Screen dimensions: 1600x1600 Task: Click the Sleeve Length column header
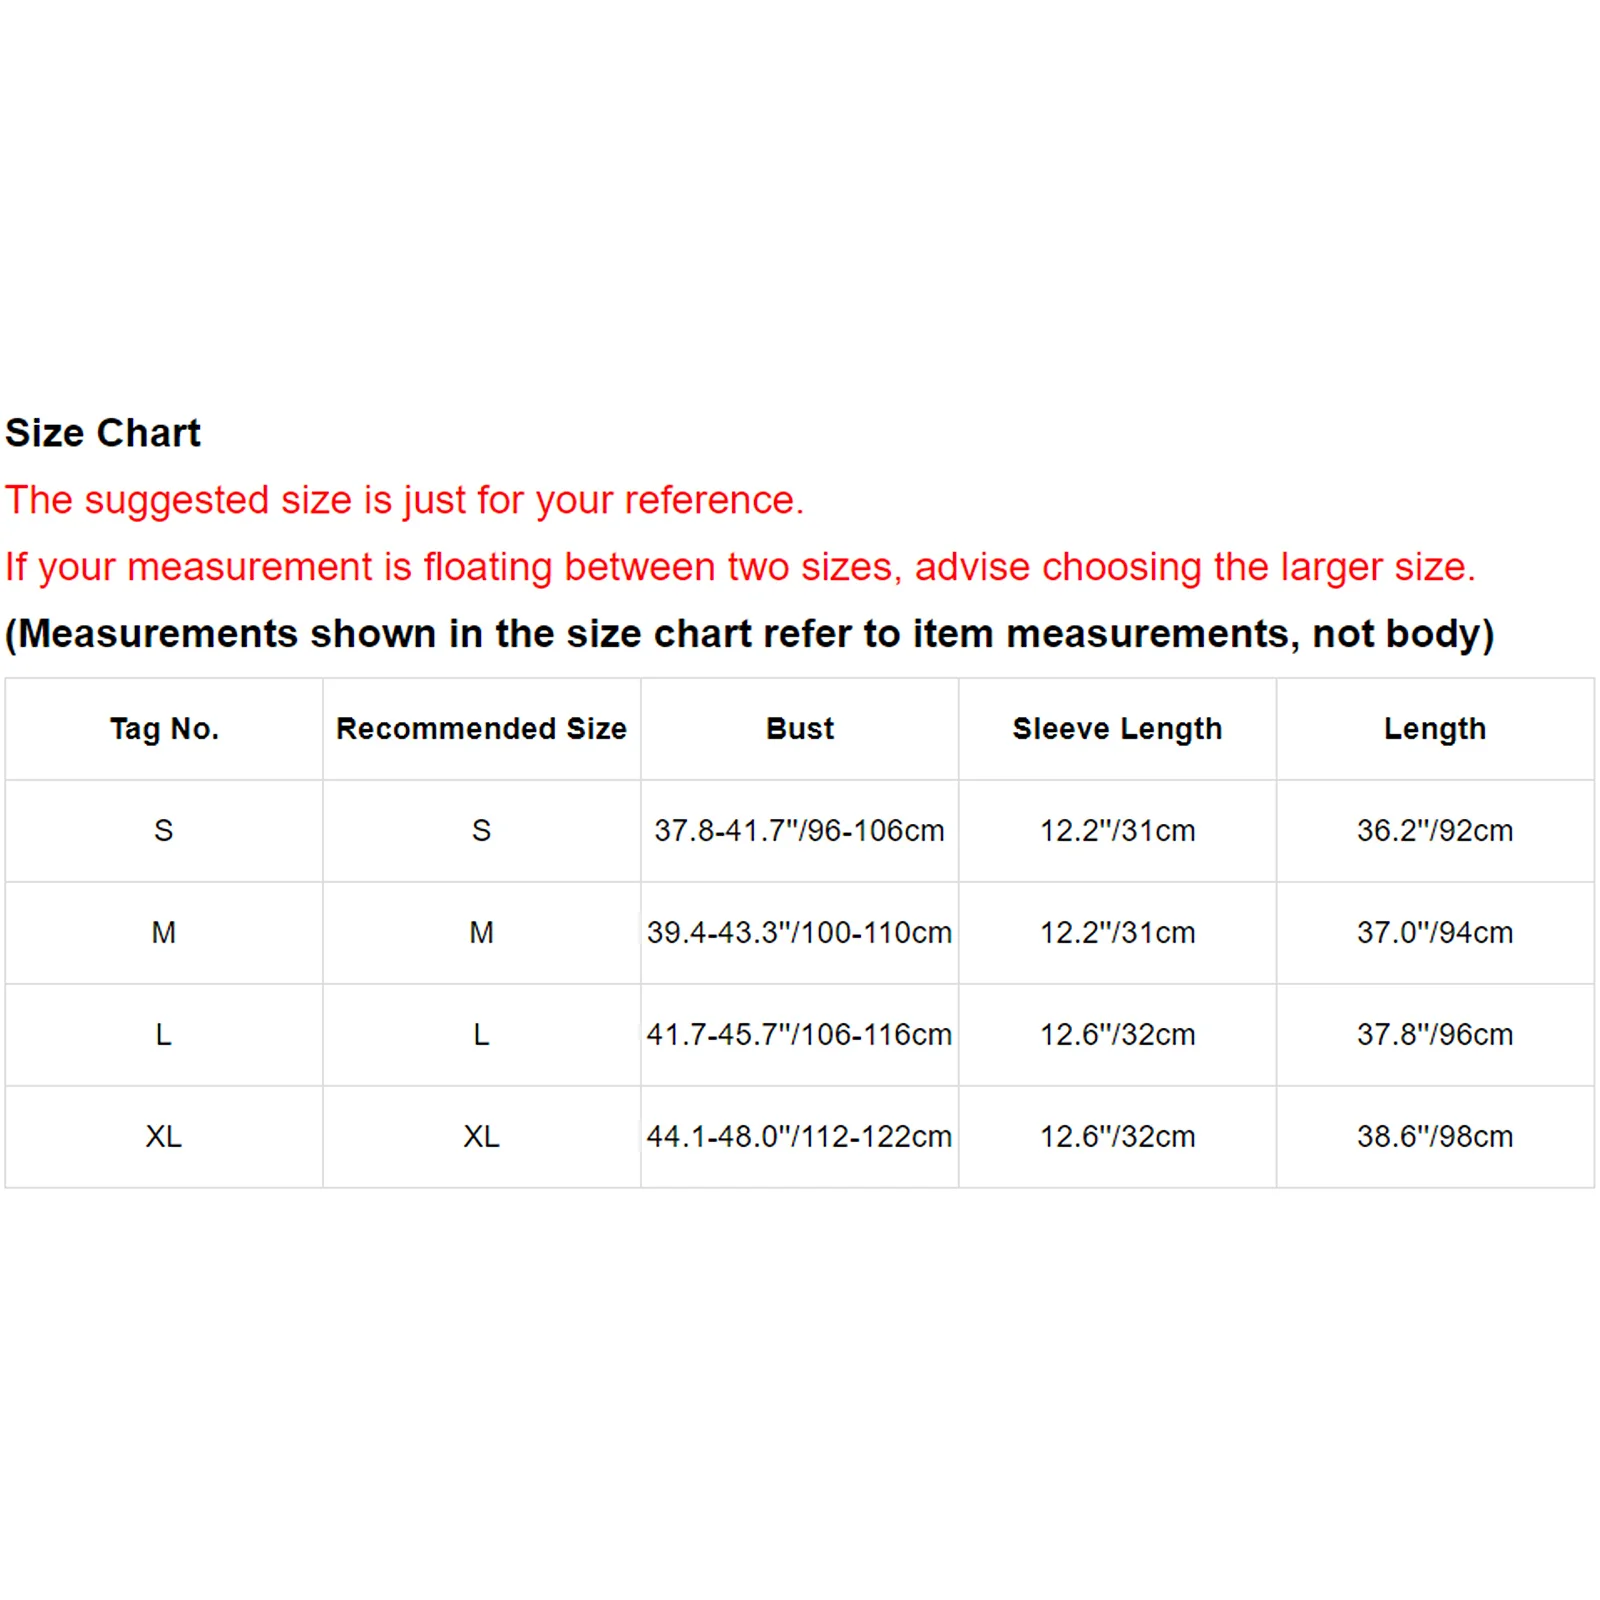[x=1117, y=729]
